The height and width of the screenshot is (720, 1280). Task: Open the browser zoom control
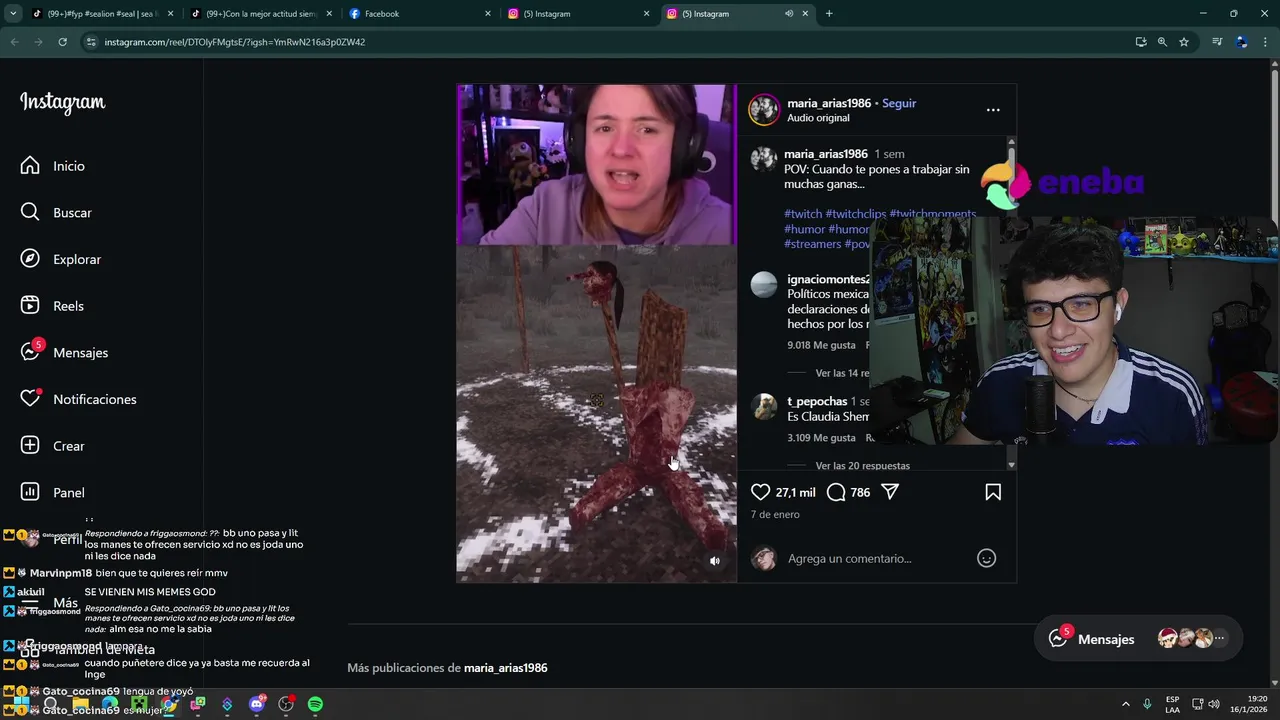point(1162,42)
